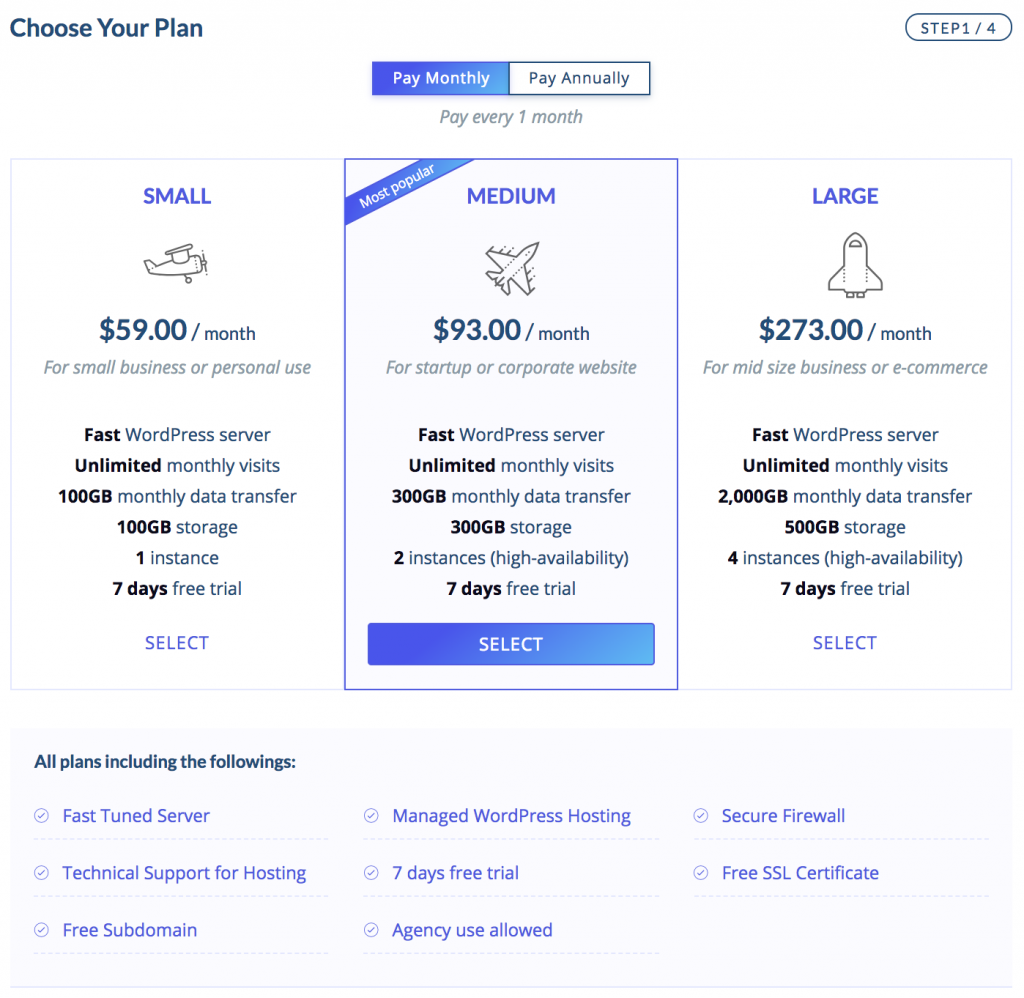Click the checkmark icon beside Secure Firewall

click(x=701, y=816)
